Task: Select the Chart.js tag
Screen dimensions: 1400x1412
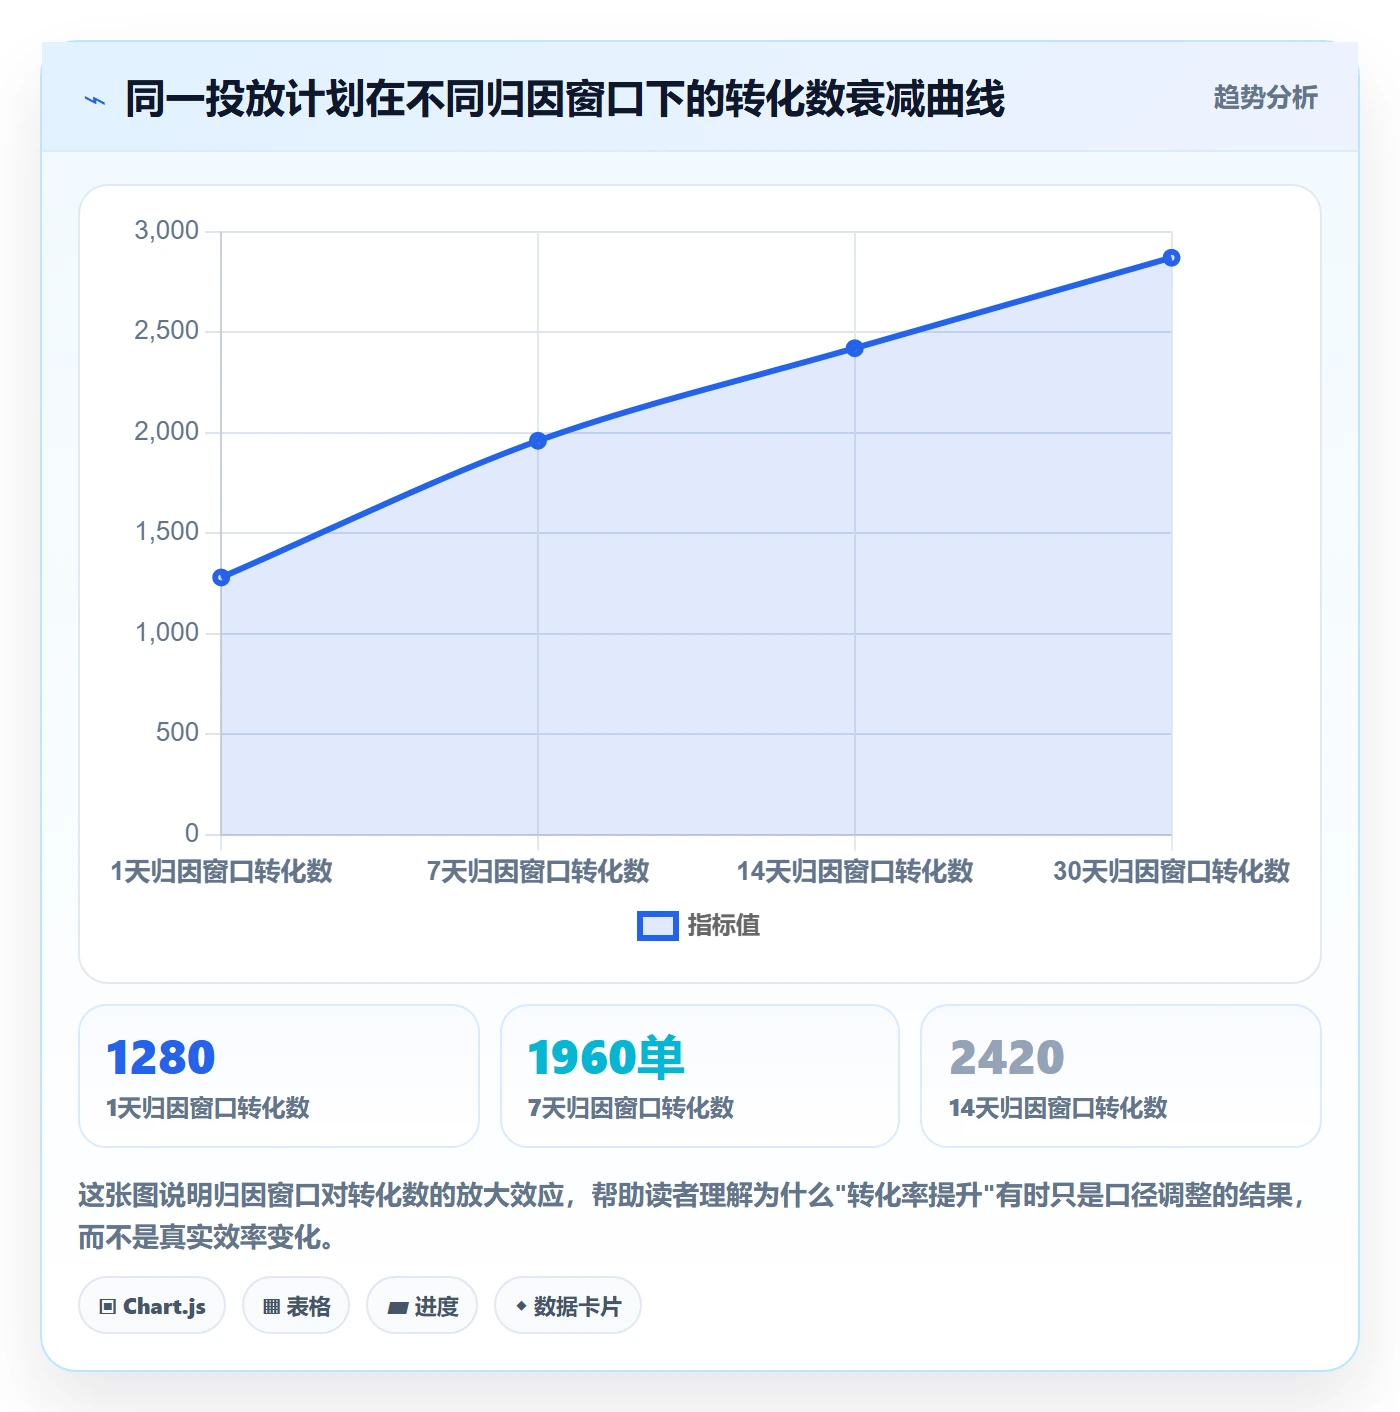Action: tap(152, 1306)
